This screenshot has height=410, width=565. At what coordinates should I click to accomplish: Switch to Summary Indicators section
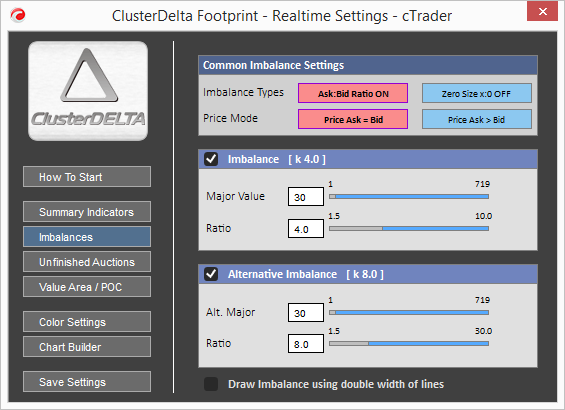tap(87, 211)
